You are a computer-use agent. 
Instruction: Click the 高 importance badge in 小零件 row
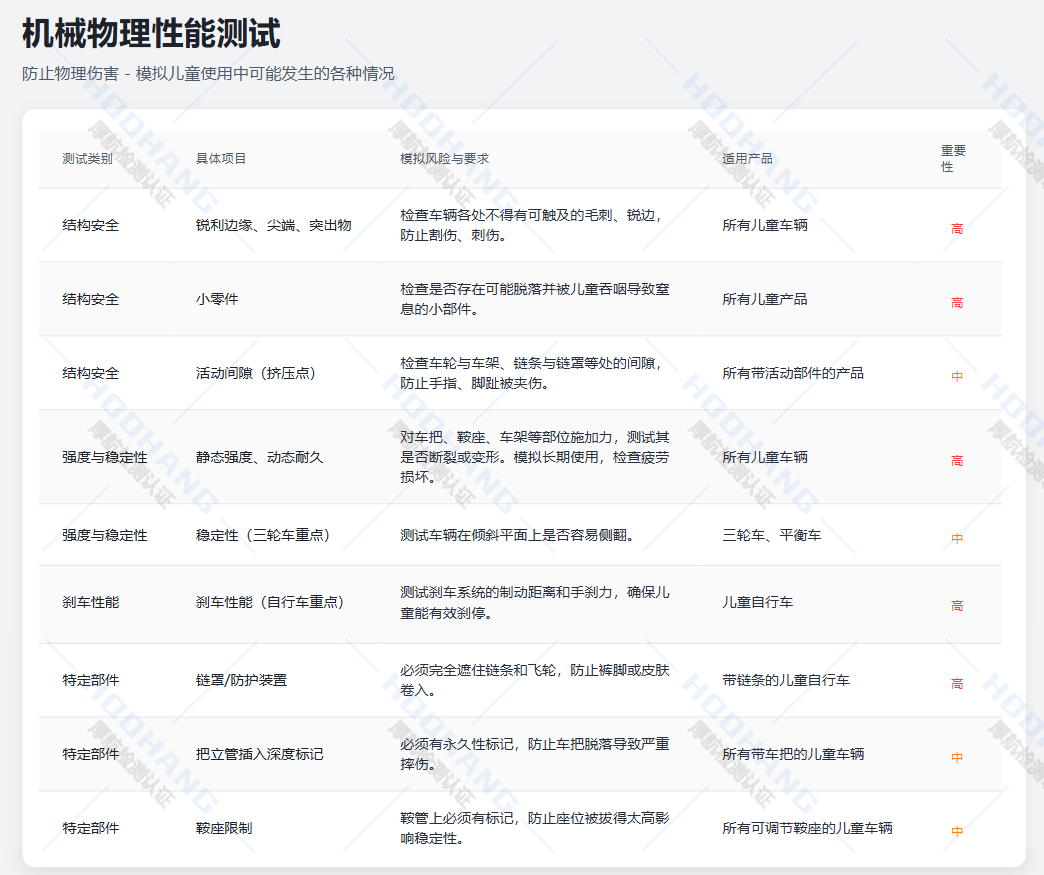957,303
